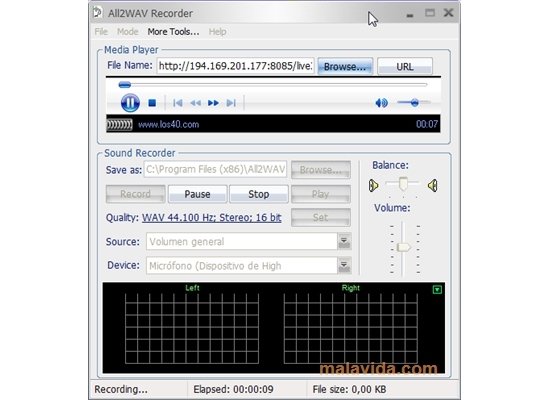Click the Media Player seek bar handle
The image size is (550, 400).
(x=125, y=85)
